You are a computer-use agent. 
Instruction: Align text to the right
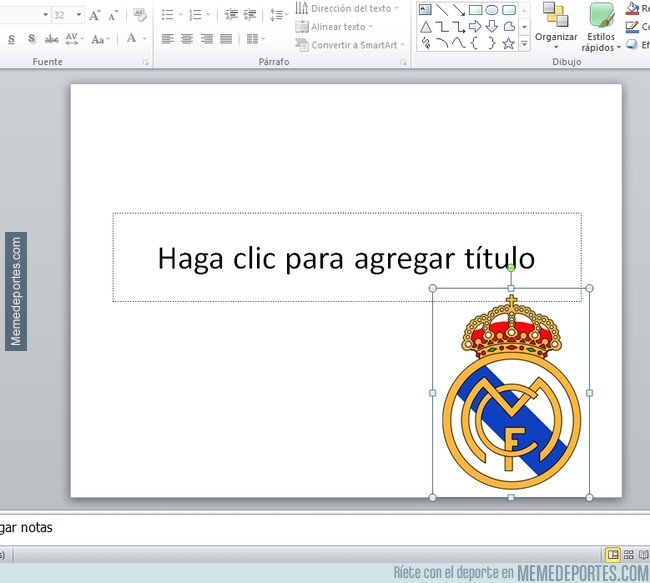click(206, 39)
